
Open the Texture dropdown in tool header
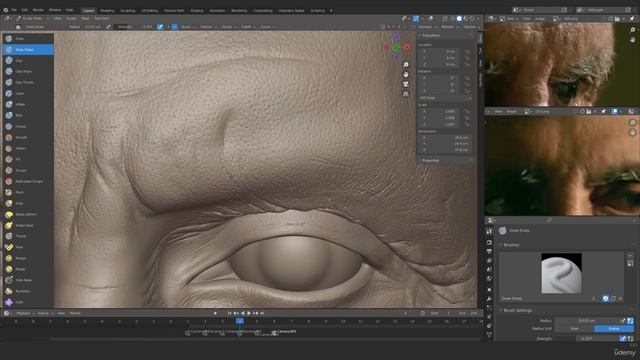coord(208,27)
